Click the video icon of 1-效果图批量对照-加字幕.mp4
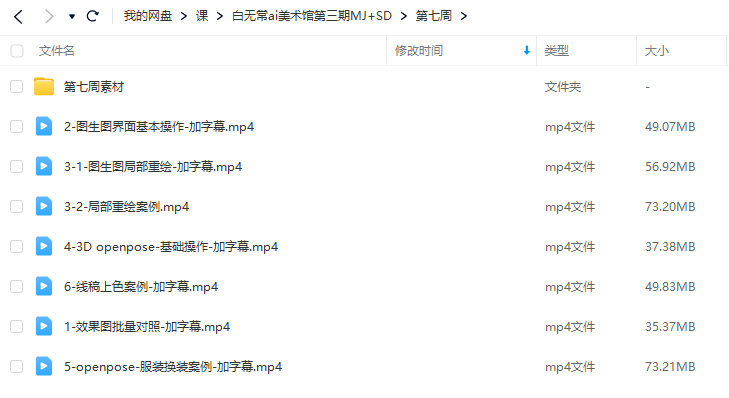Viewport: 729px width, 398px height. tap(44, 326)
